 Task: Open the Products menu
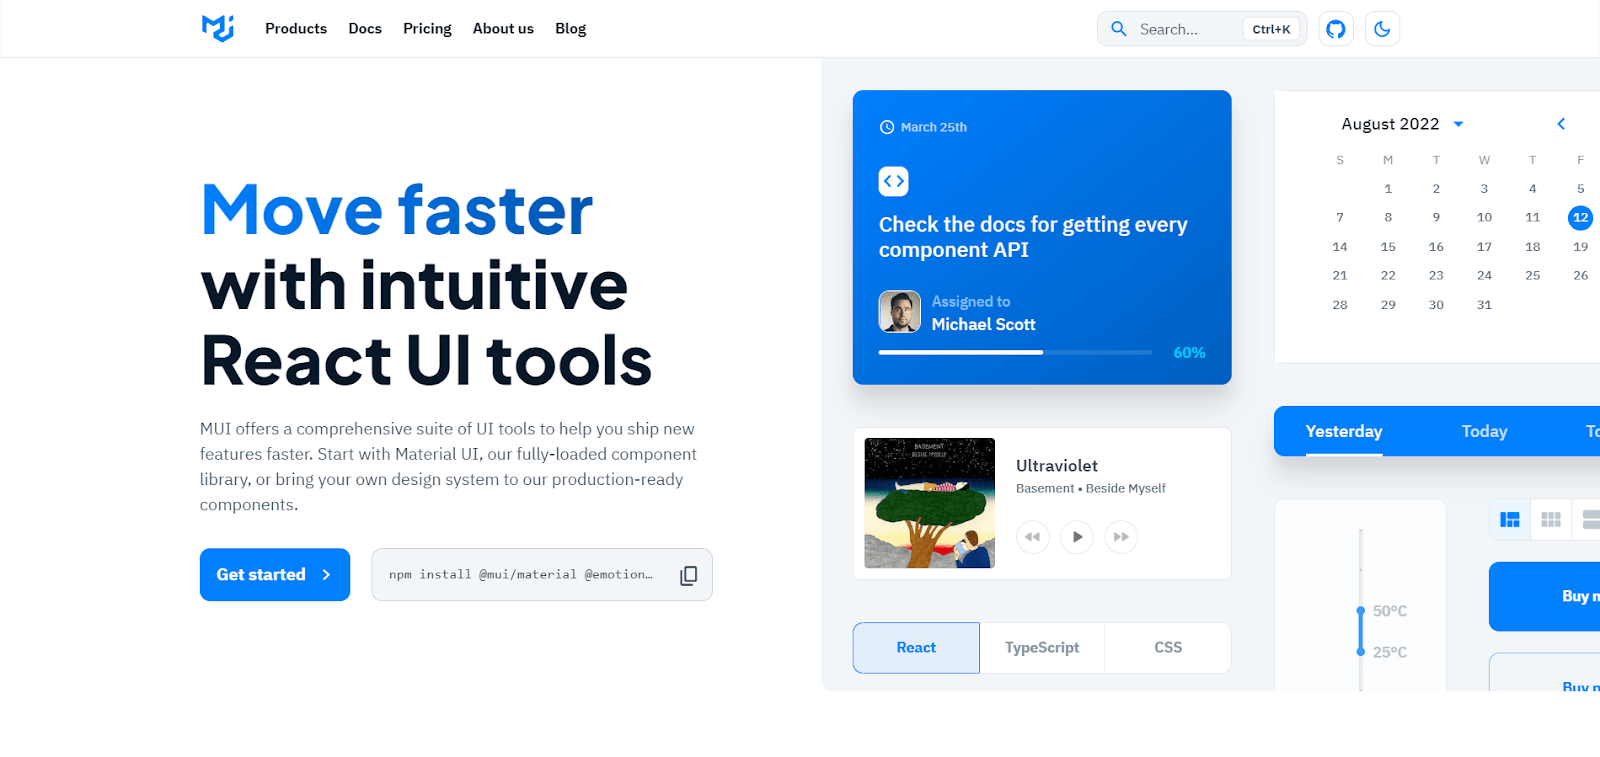(296, 29)
